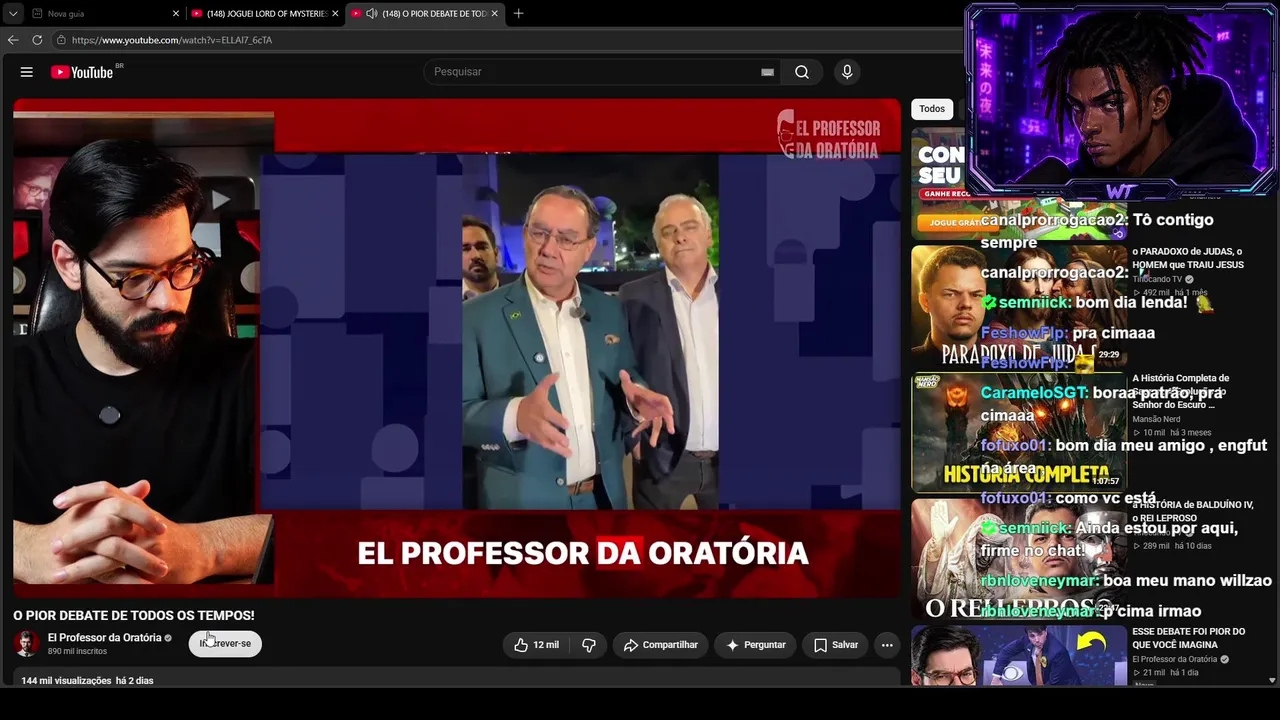Open the on-screen keyboard in search box
The width and height of the screenshot is (1280, 720).
click(767, 72)
